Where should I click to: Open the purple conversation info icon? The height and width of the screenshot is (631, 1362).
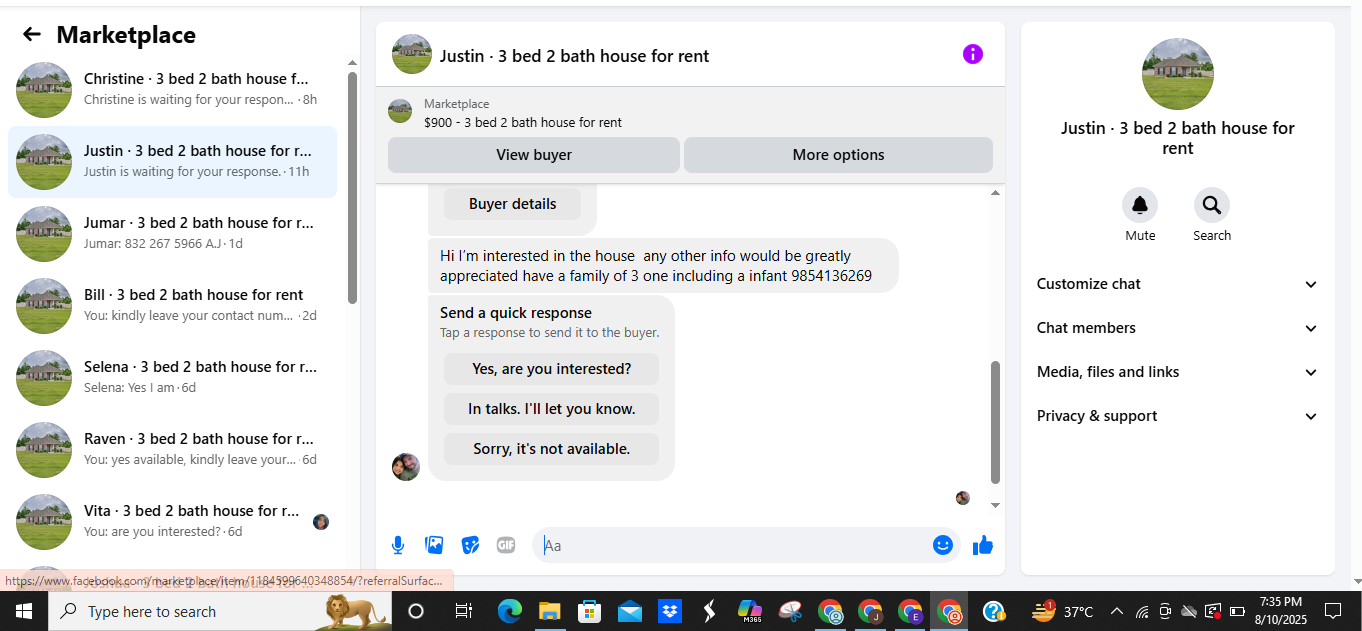point(973,54)
